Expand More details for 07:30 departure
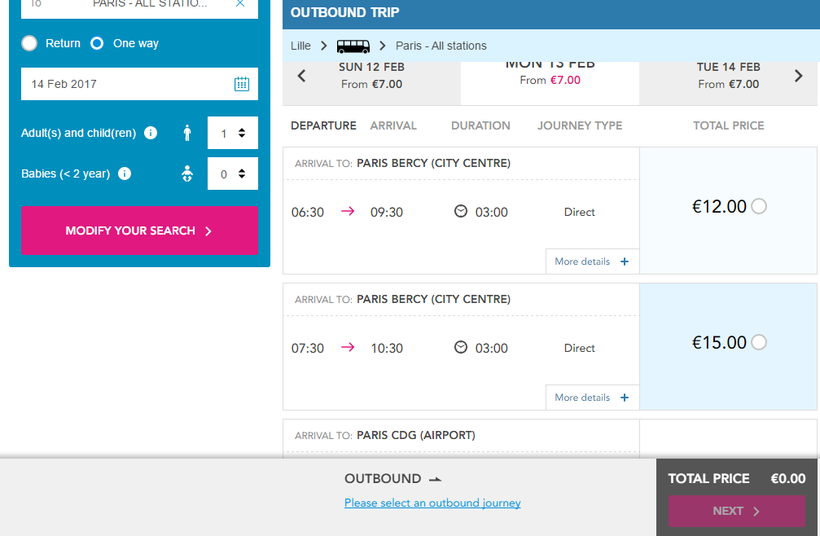 click(592, 397)
